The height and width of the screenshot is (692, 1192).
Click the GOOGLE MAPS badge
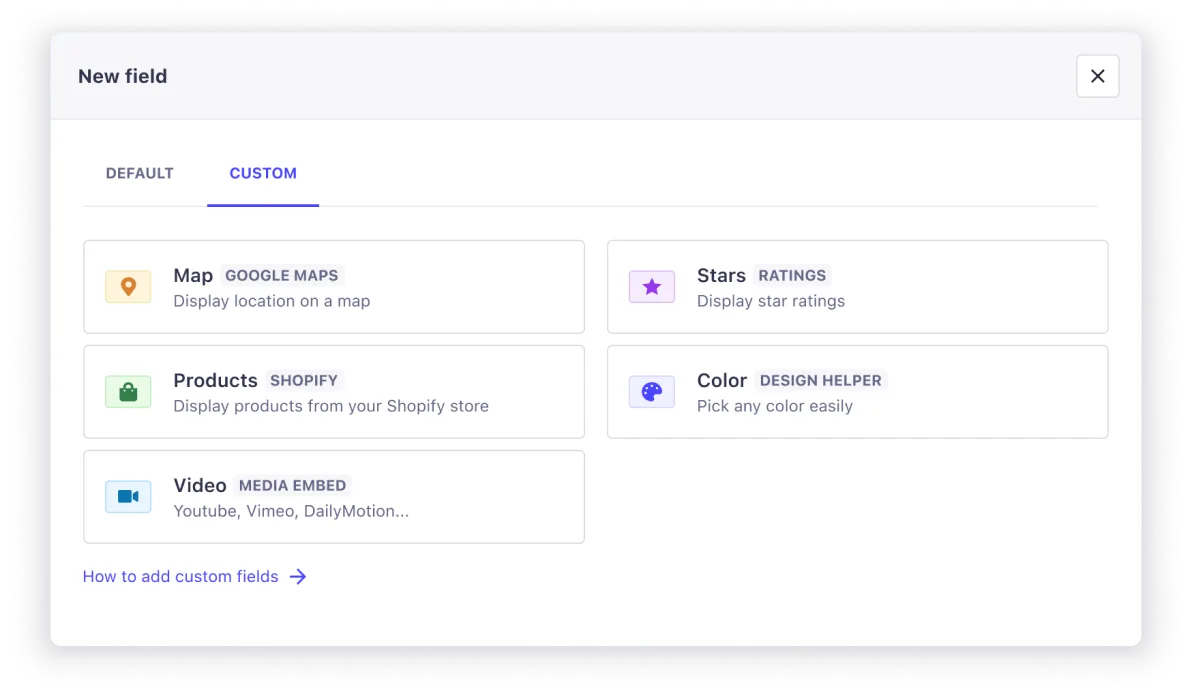(x=281, y=276)
